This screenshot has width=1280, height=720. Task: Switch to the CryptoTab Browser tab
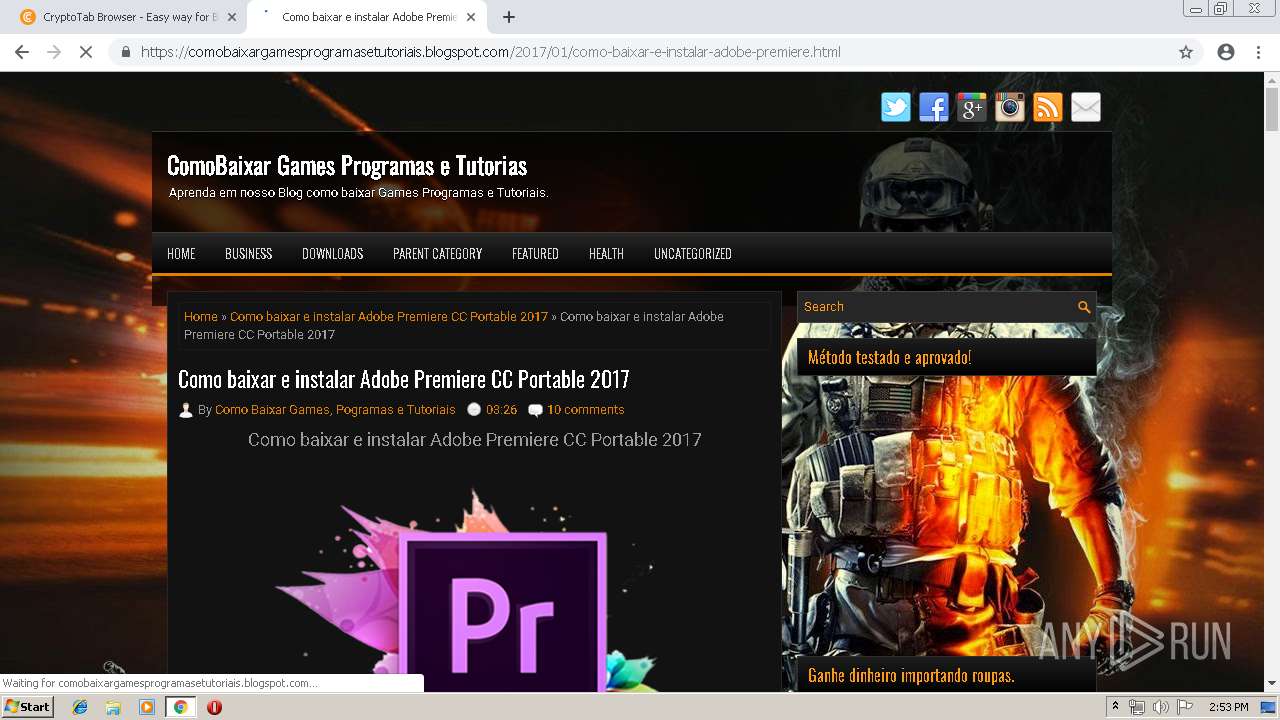(x=128, y=17)
